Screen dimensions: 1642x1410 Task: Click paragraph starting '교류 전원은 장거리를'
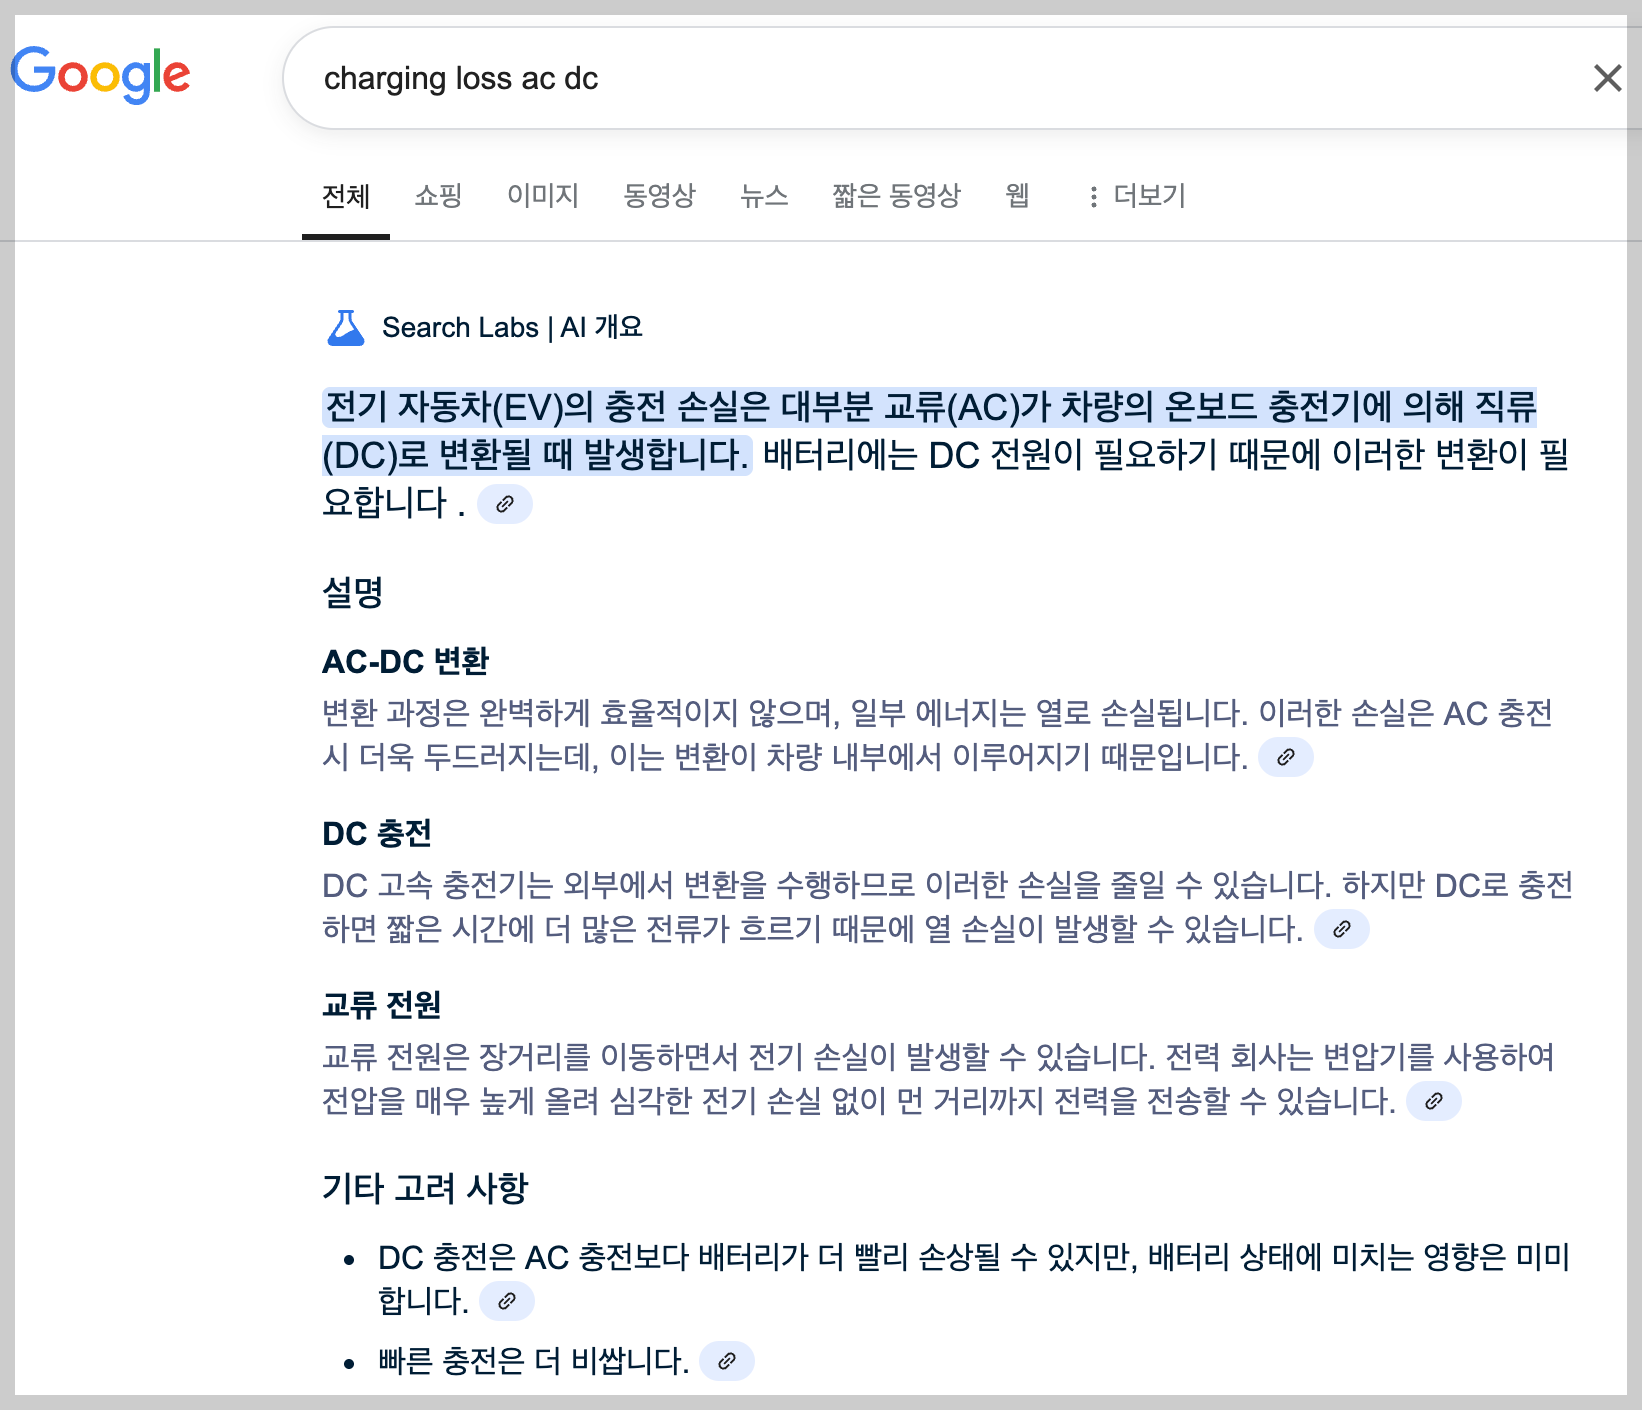pos(938,1079)
